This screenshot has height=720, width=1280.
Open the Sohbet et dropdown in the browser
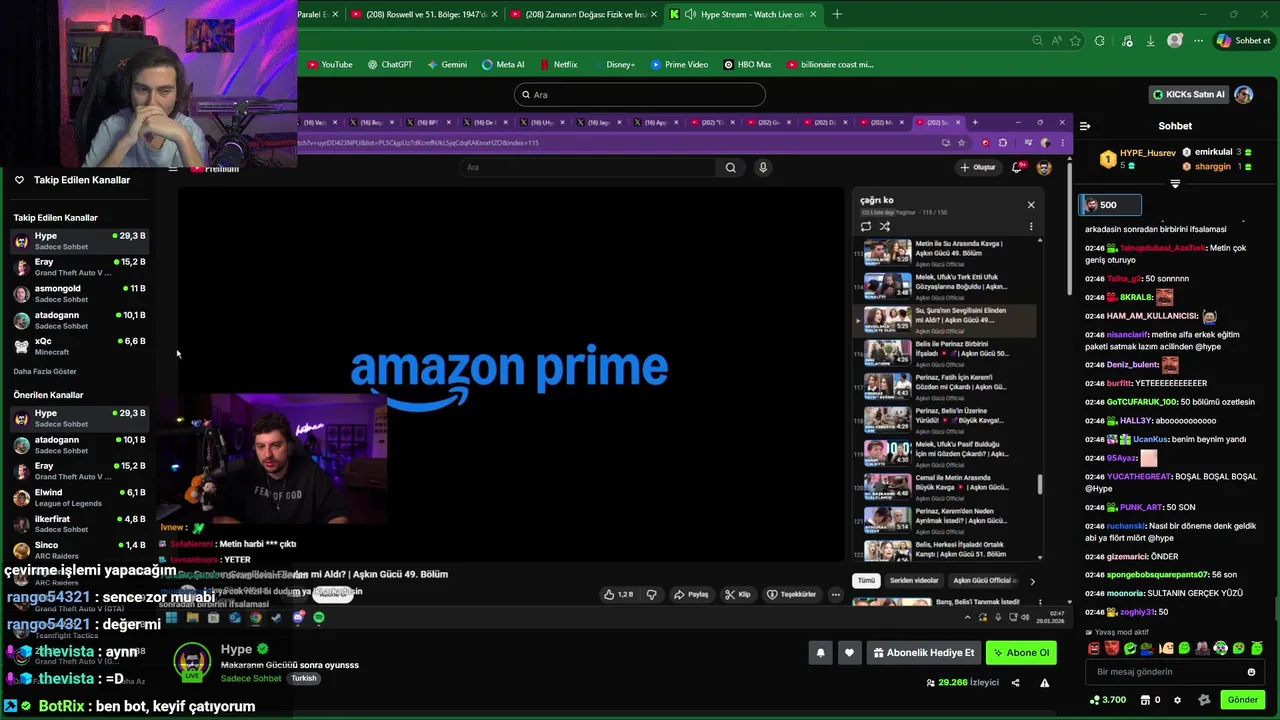tap(1243, 41)
